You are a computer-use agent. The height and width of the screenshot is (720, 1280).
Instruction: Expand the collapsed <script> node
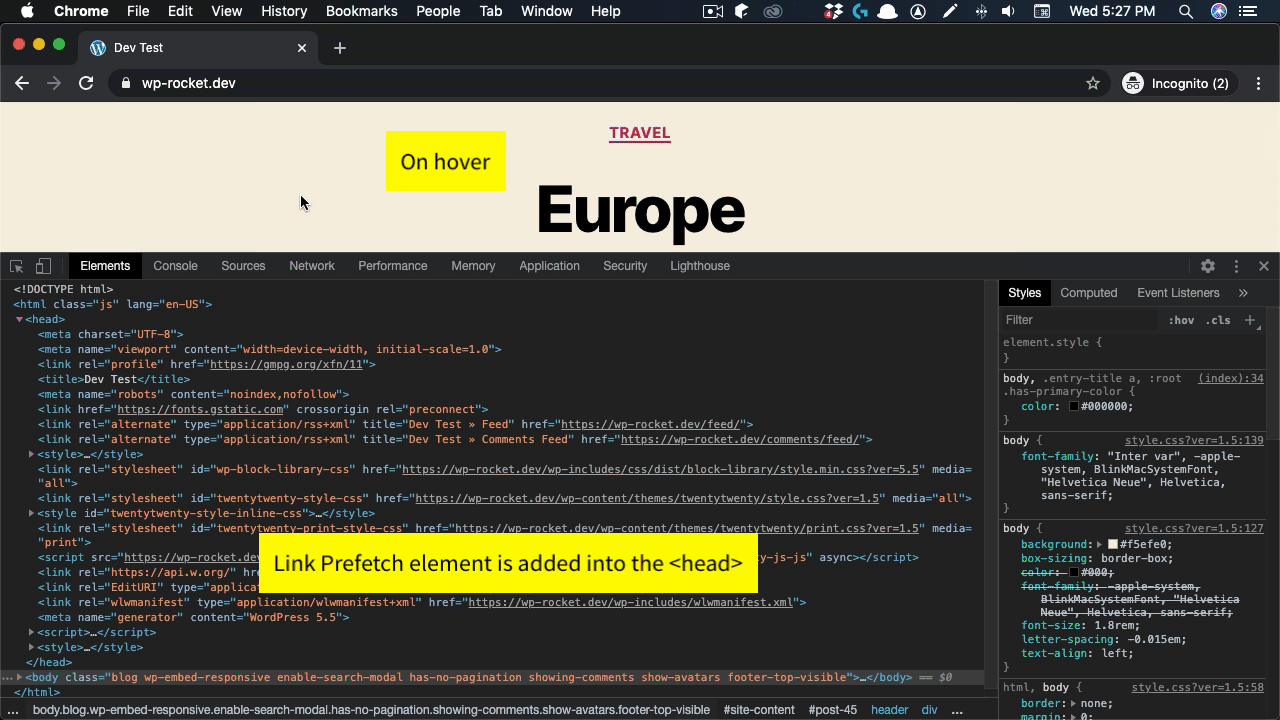coord(31,632)
